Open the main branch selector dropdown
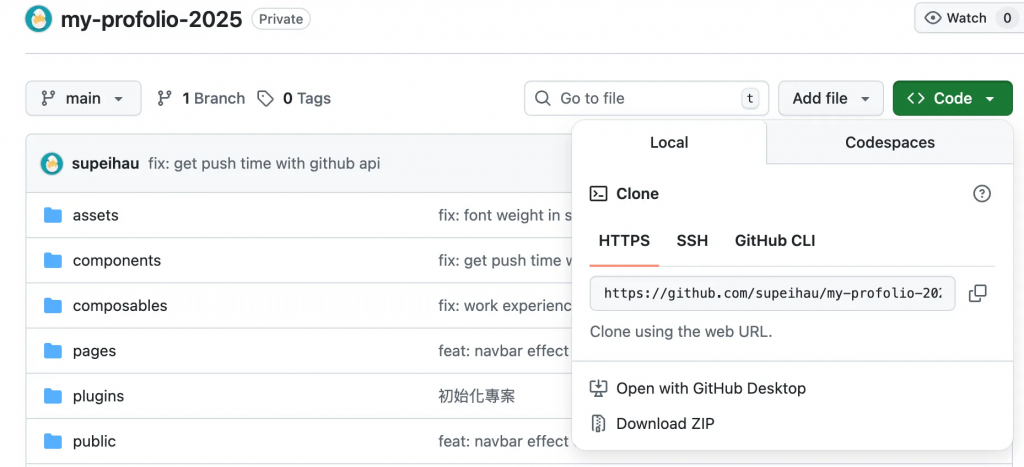1024x467 pixels. (83, 98)
